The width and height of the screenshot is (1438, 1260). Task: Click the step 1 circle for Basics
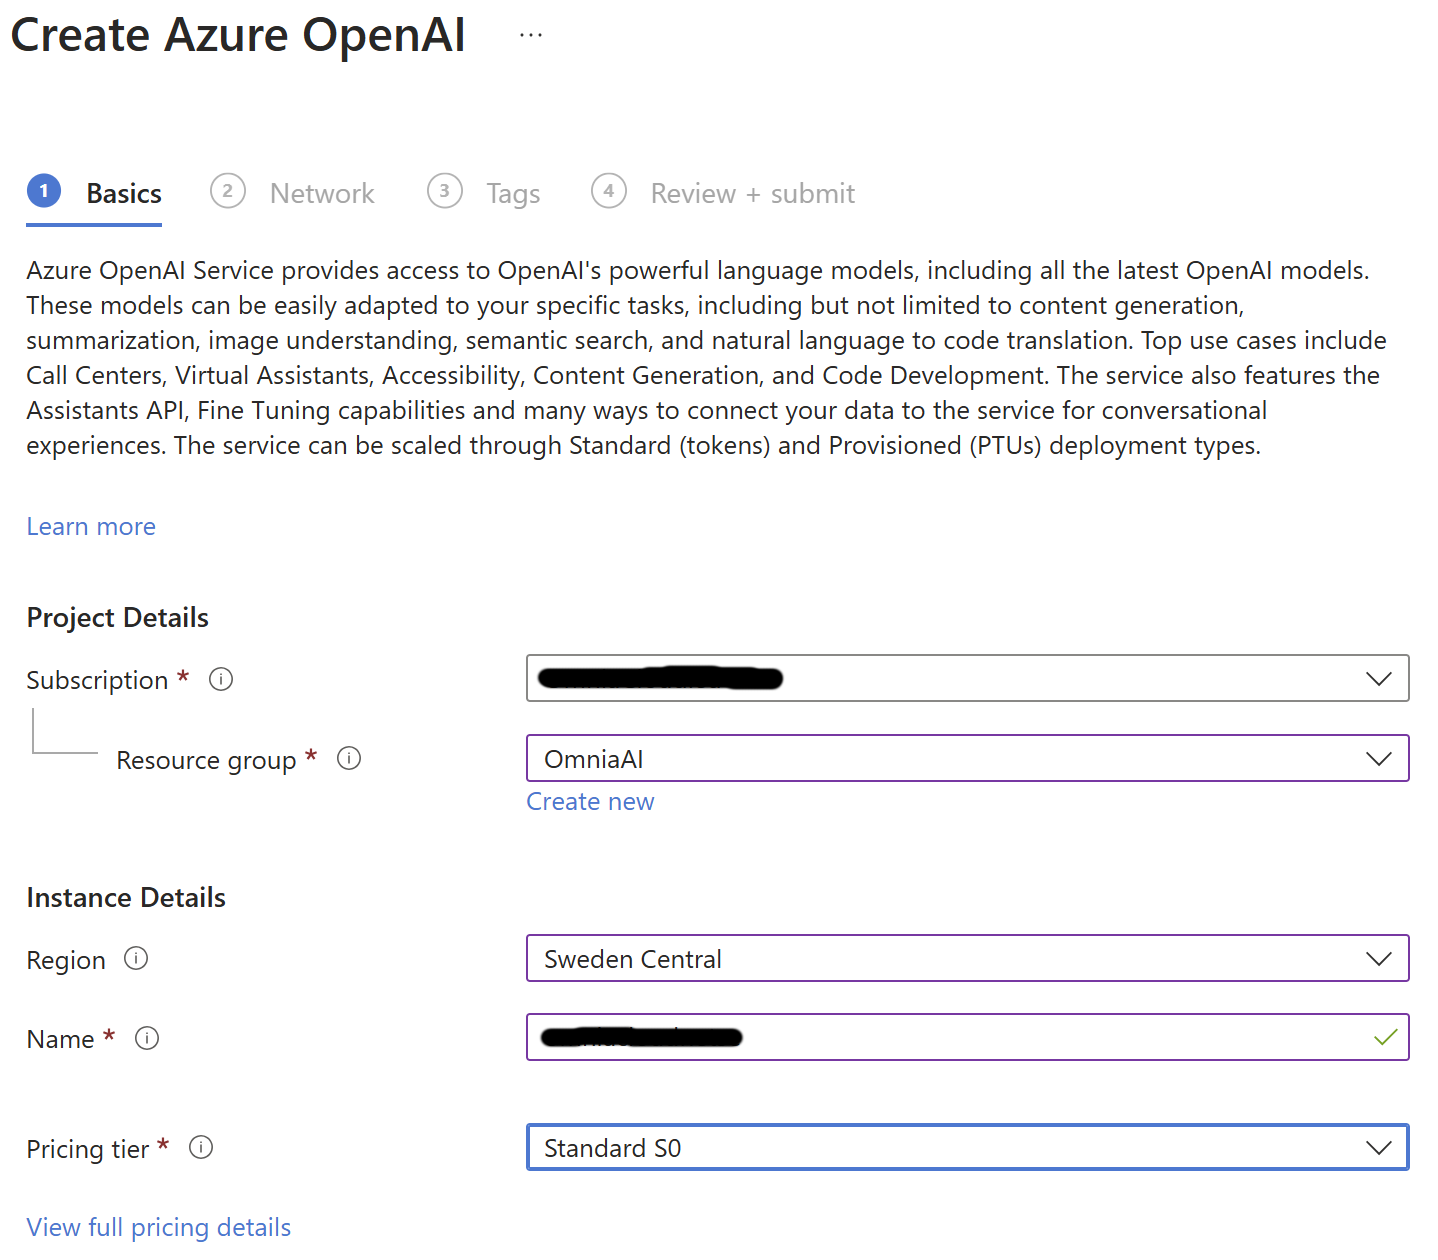44,191
